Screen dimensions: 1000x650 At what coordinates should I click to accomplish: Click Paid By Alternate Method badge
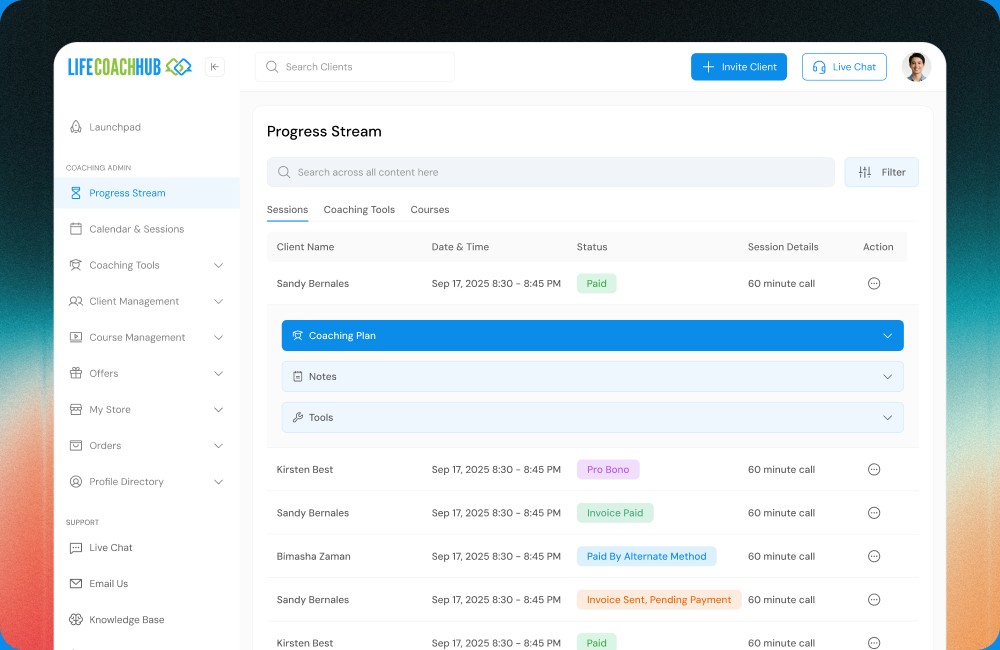646,556
